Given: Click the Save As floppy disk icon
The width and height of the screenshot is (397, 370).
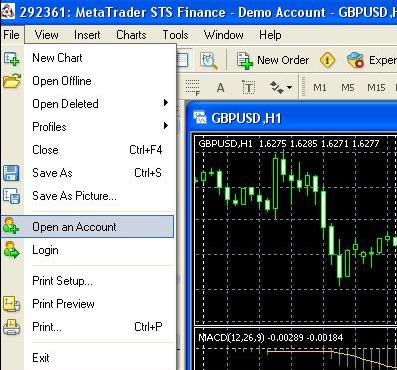Looking at the screenshot, I should (x=11, y=173).
